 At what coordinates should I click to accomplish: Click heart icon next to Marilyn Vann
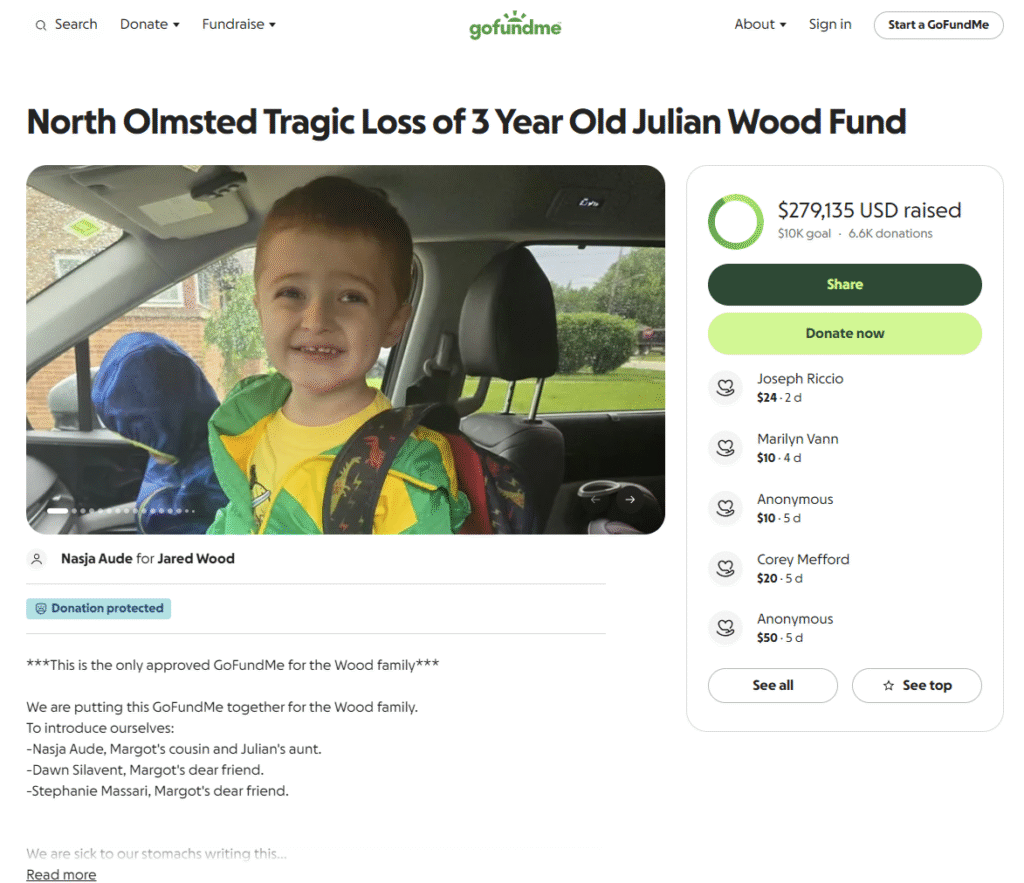point(726,448)
